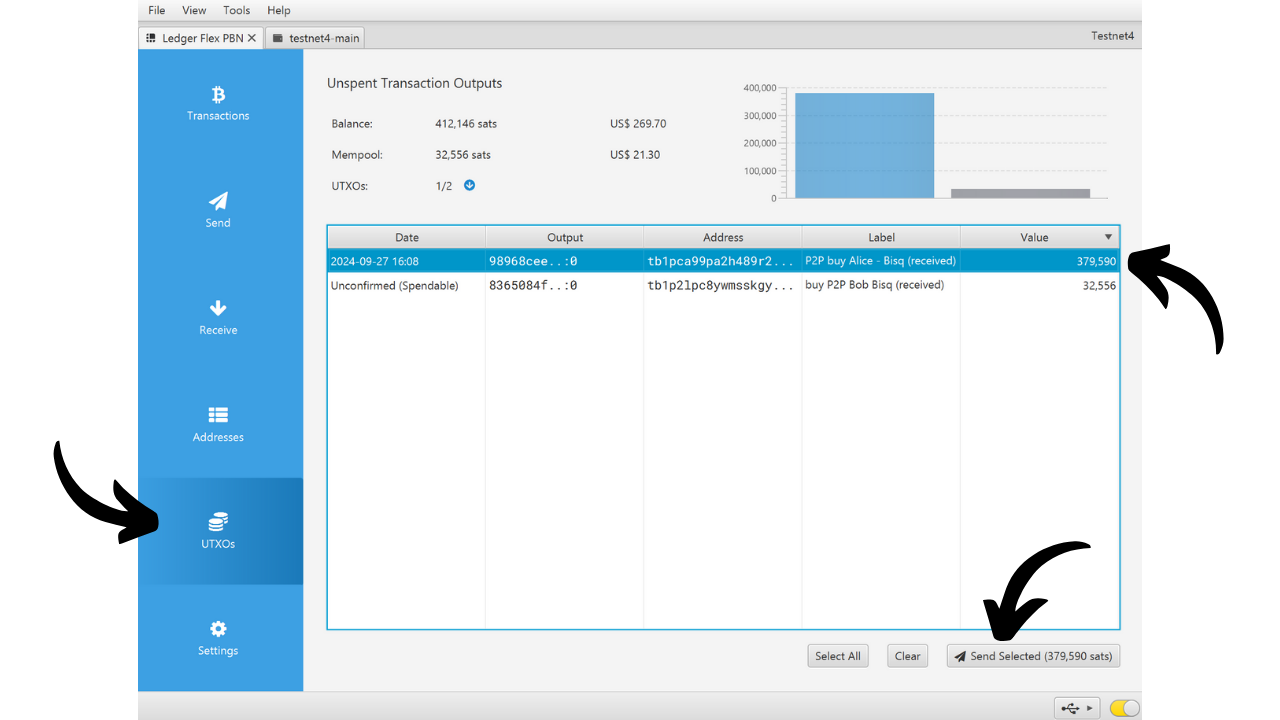The image size is (1280, 720).
Task: Close the Ledger Flex PBN tab
Action: 252,38
